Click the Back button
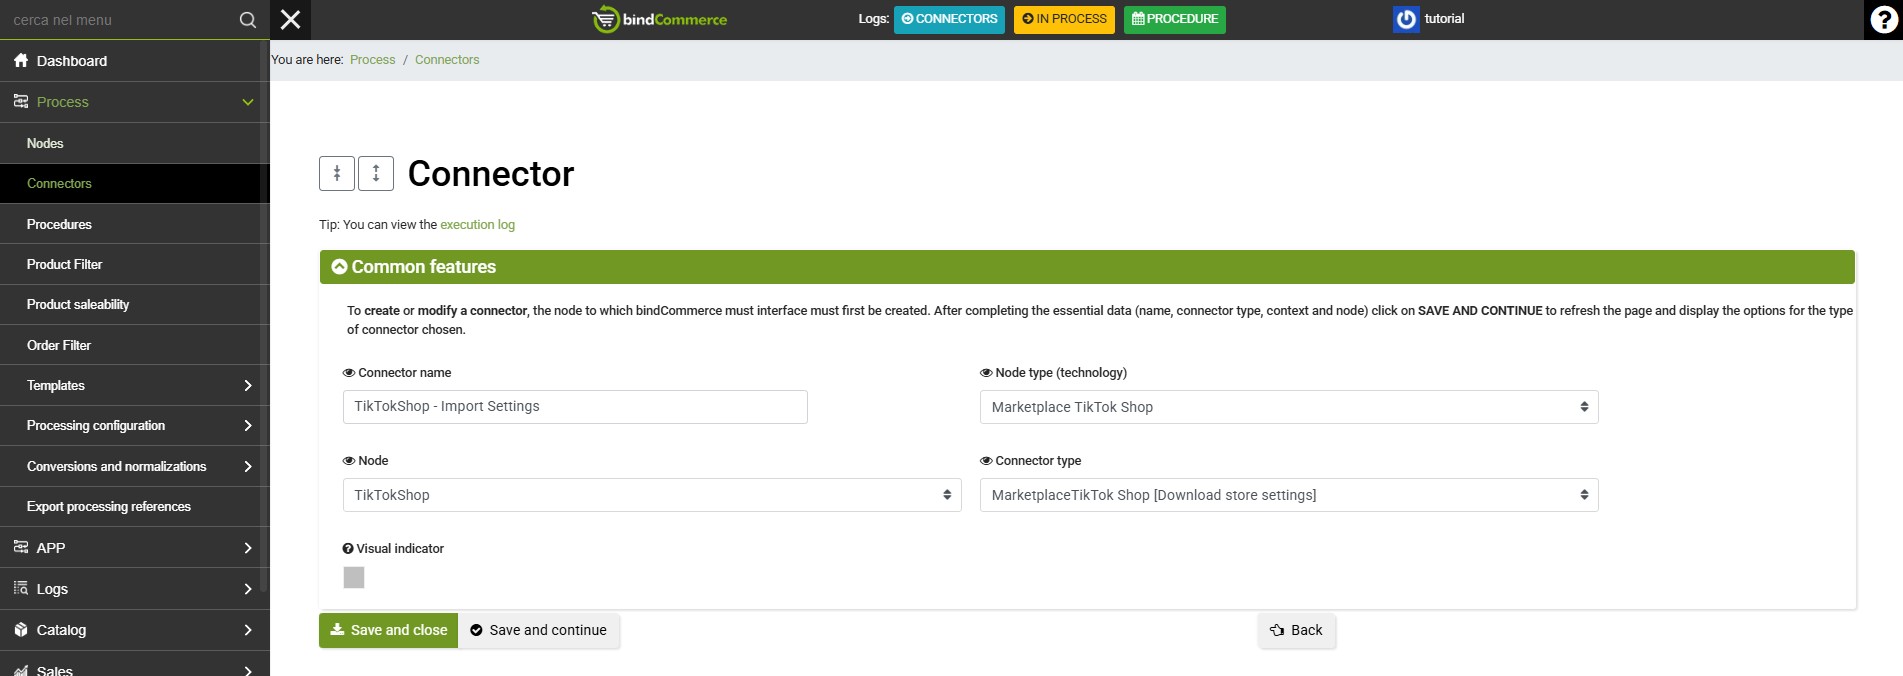This screenshot has height=676, width=1903. 1296,630
